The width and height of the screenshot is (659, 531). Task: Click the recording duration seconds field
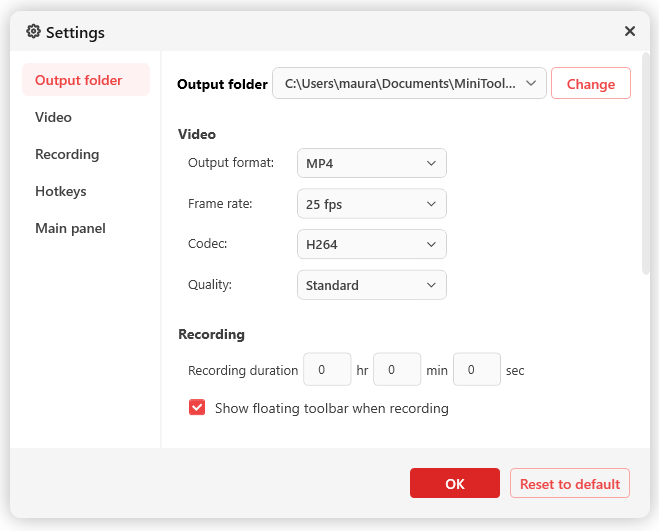pos(477,370)
